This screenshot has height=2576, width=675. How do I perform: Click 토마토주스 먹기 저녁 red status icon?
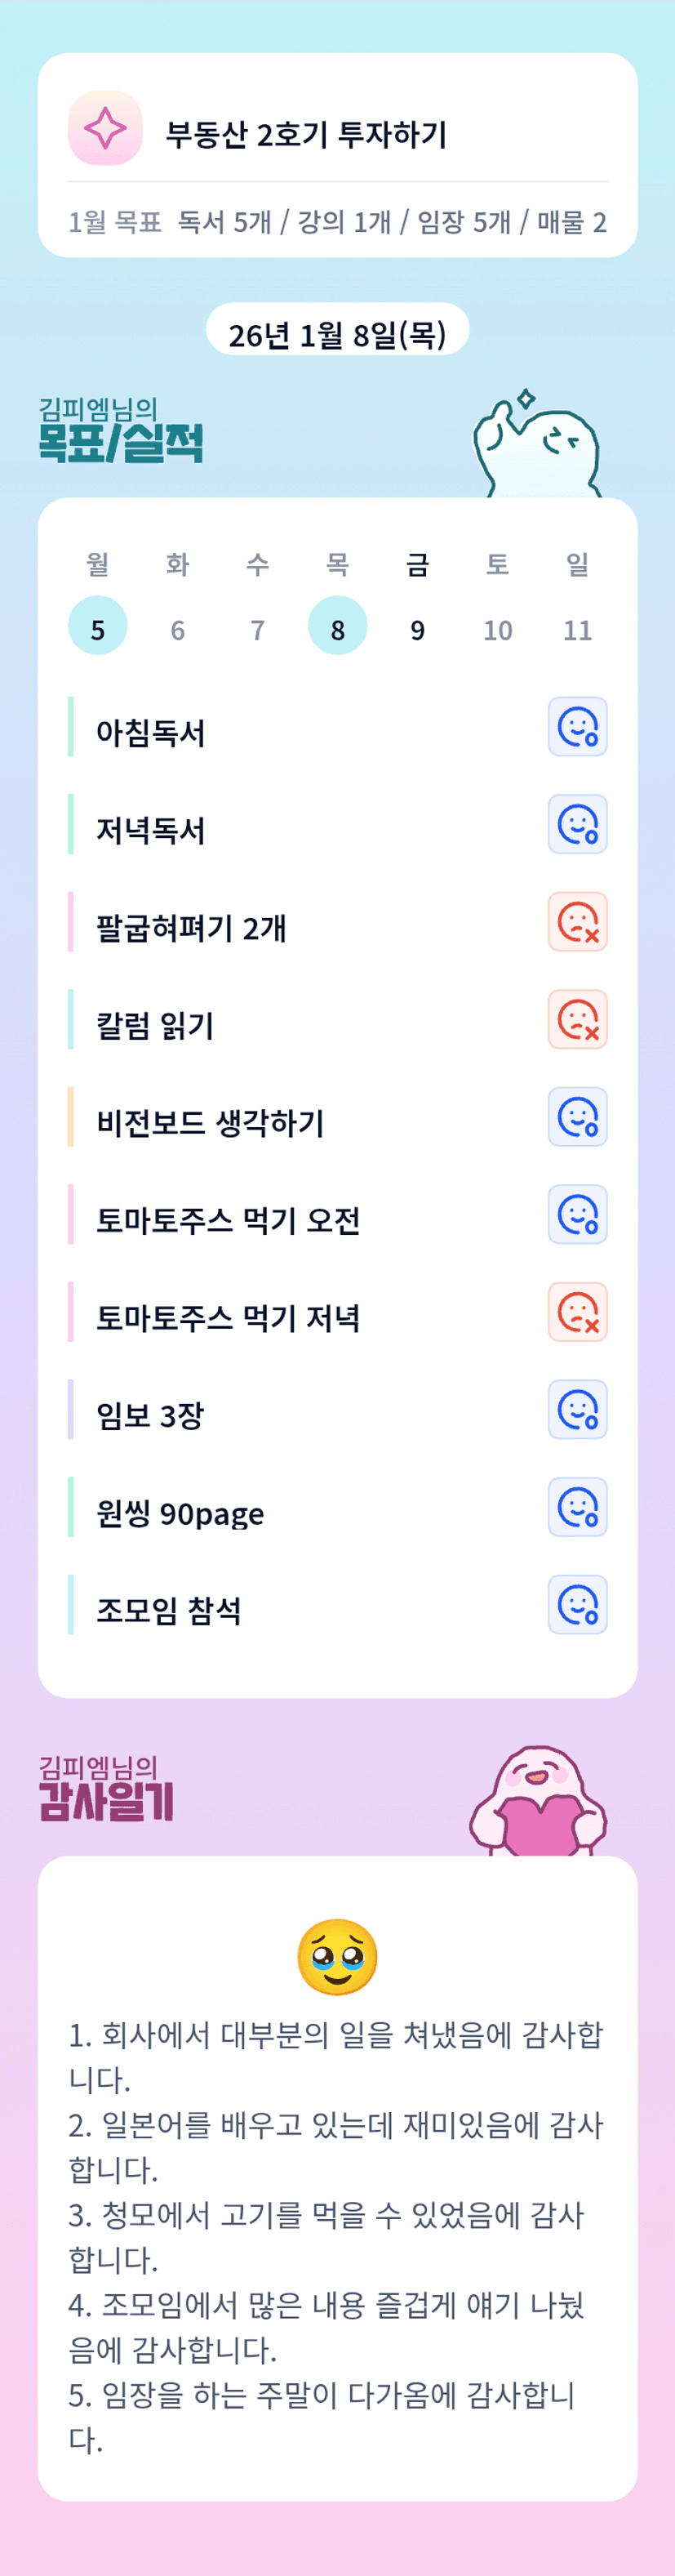coord(577,1312)
